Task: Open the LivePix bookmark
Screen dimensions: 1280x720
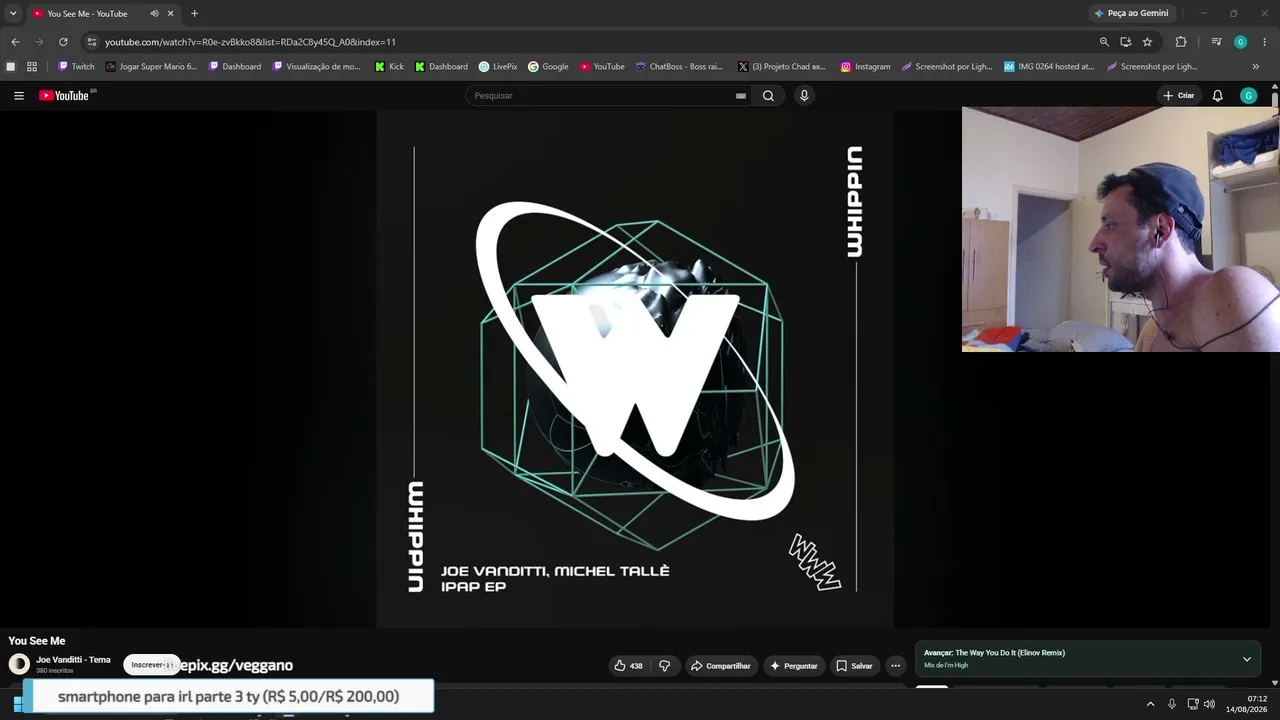Action: [x=498, y=67]
